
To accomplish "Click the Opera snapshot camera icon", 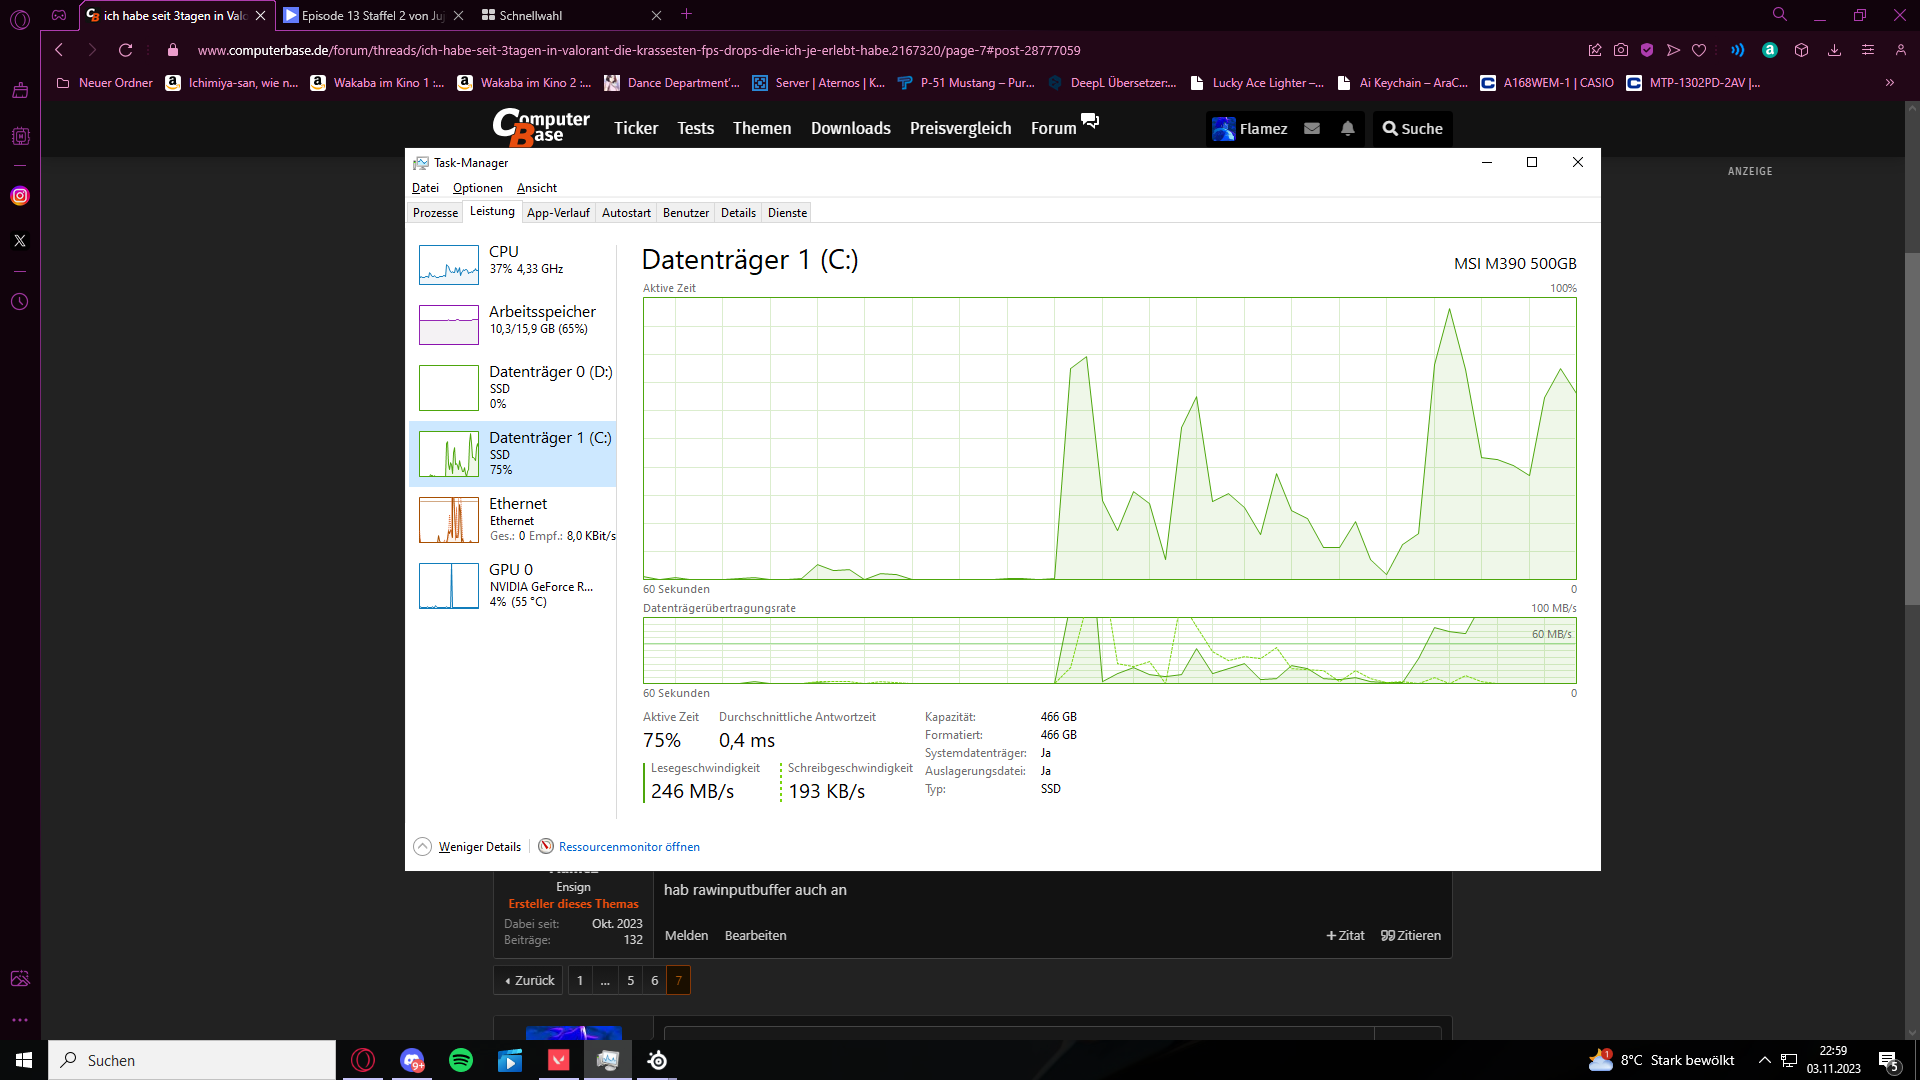I will (x=1621, y=50).
